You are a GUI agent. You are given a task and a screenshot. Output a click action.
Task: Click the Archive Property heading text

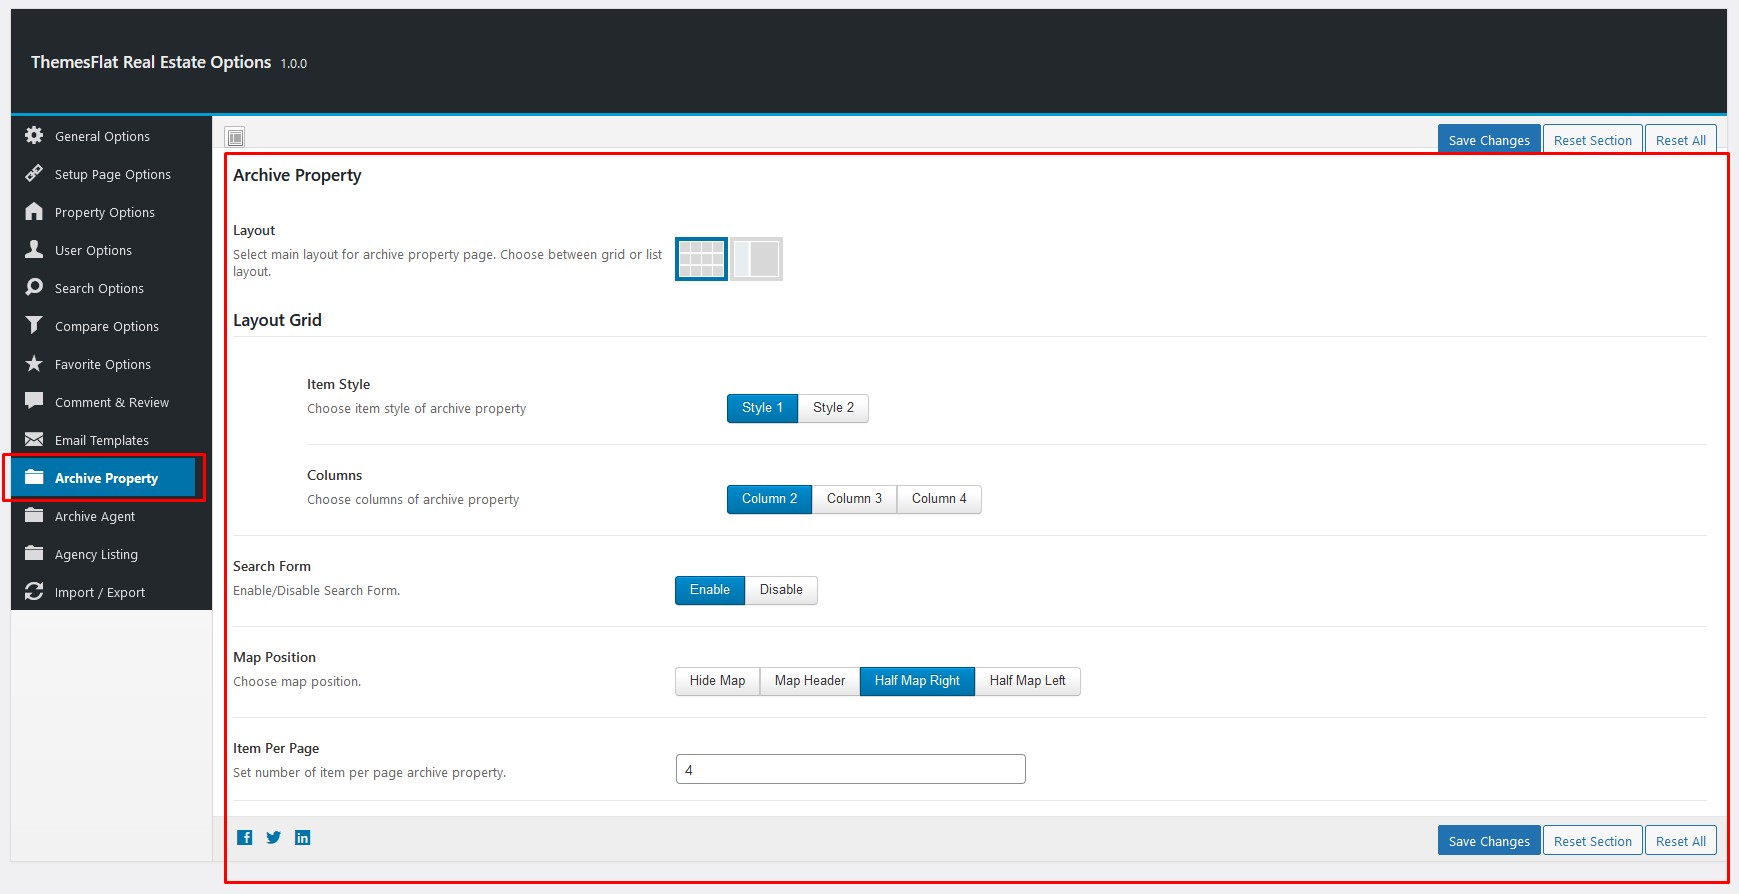[x=297, y=175]
